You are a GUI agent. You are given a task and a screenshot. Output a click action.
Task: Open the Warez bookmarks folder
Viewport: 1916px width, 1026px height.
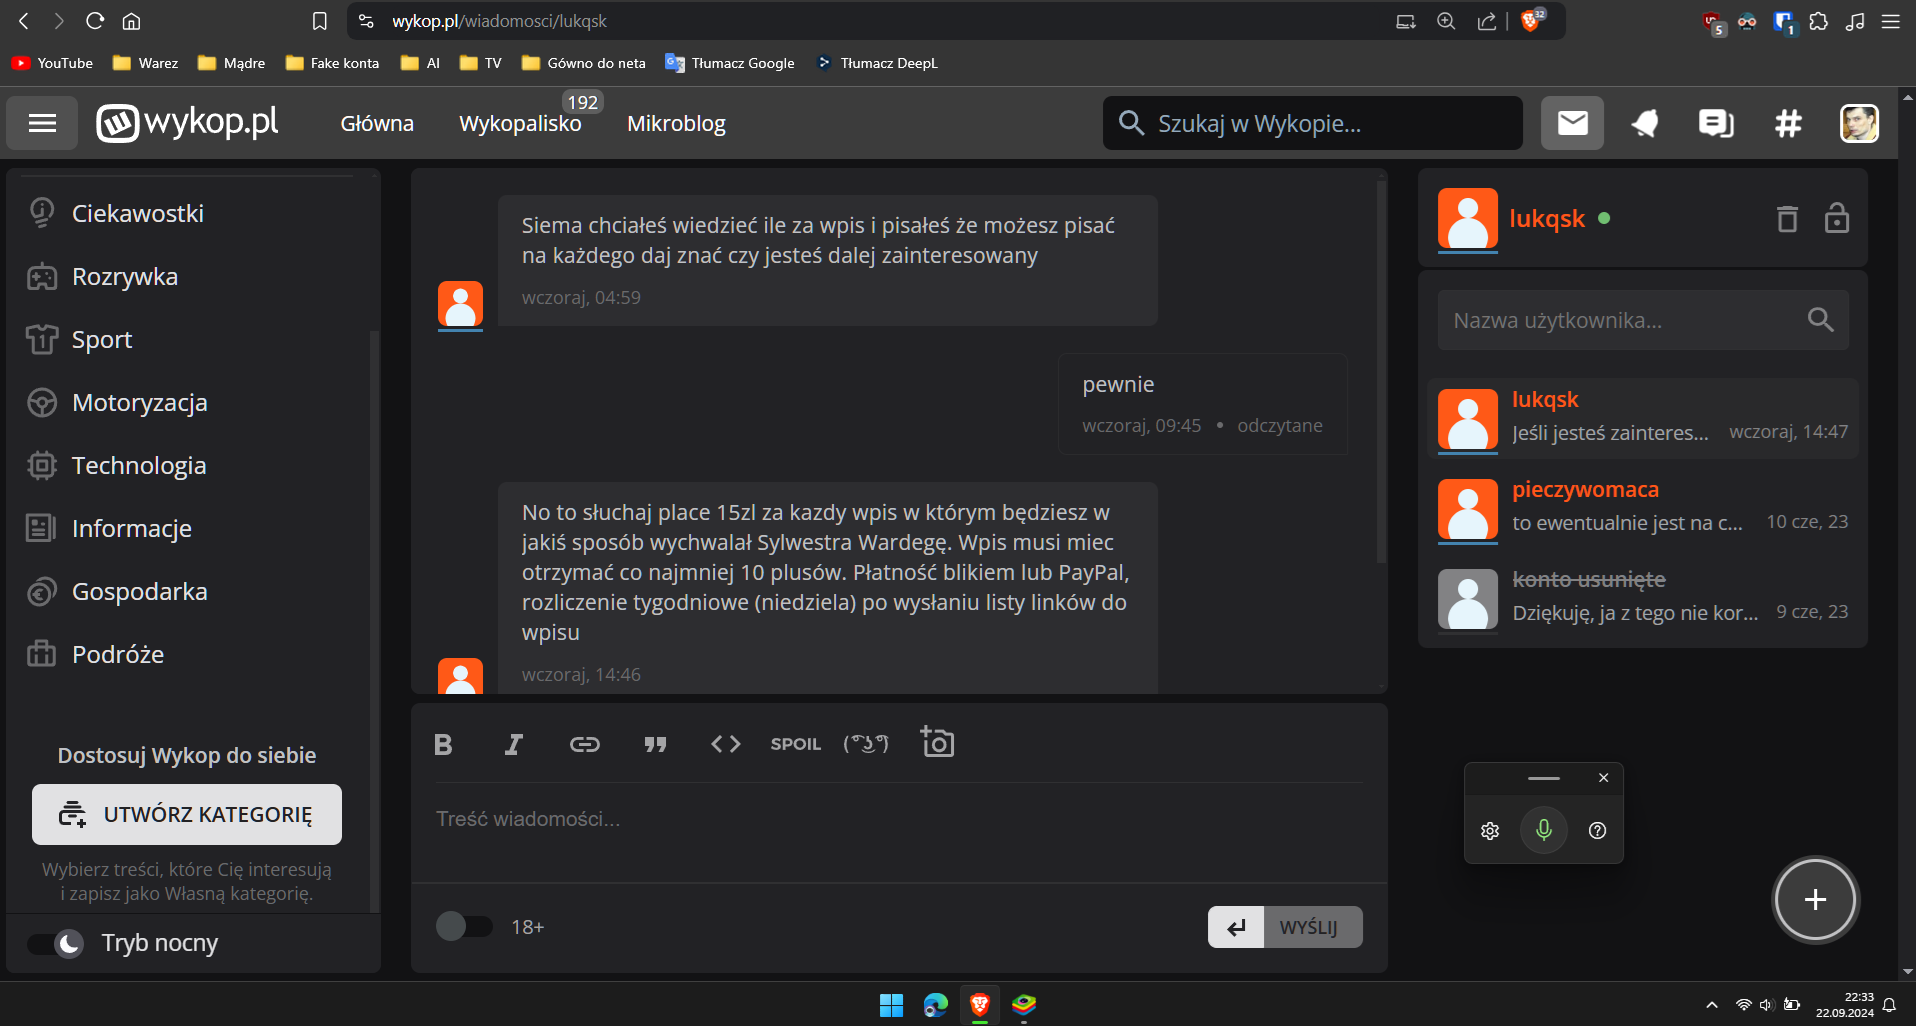point(145,63)
